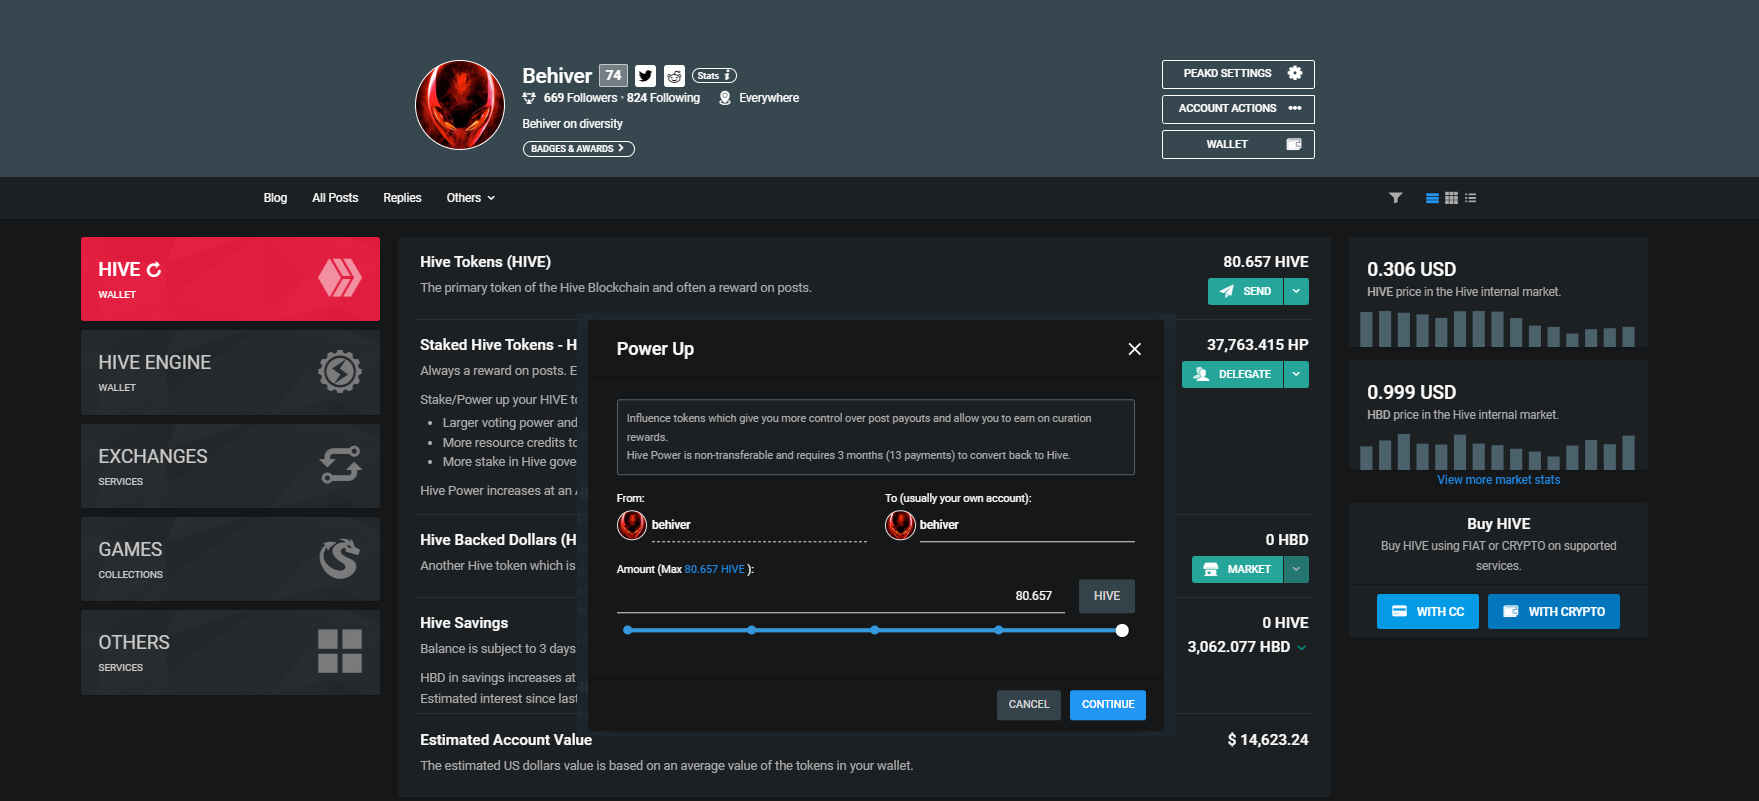Set amount slider to 50% mark
The height and width of the screenshot is (801, 1759).
coord(875,630)
